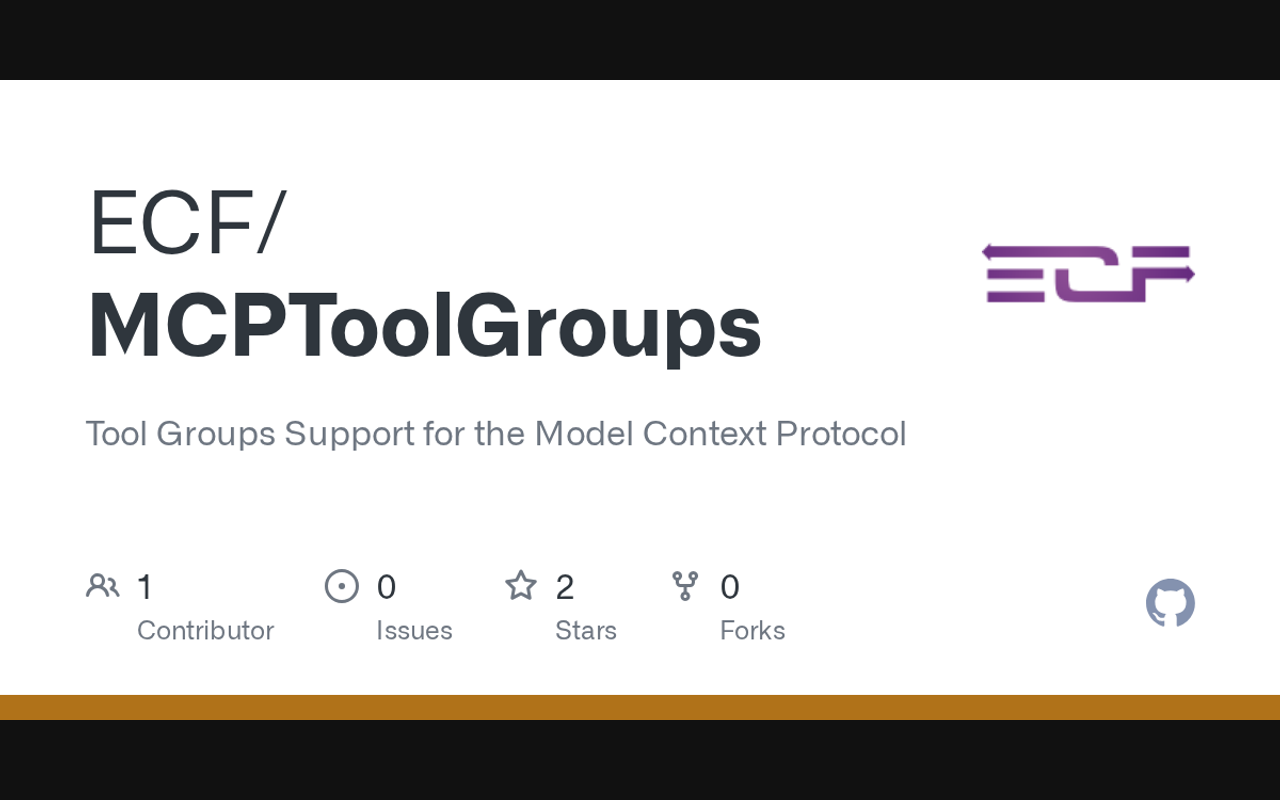Select the Contributor label
This screenshot has height=800, width=1280.
(205, 630)
